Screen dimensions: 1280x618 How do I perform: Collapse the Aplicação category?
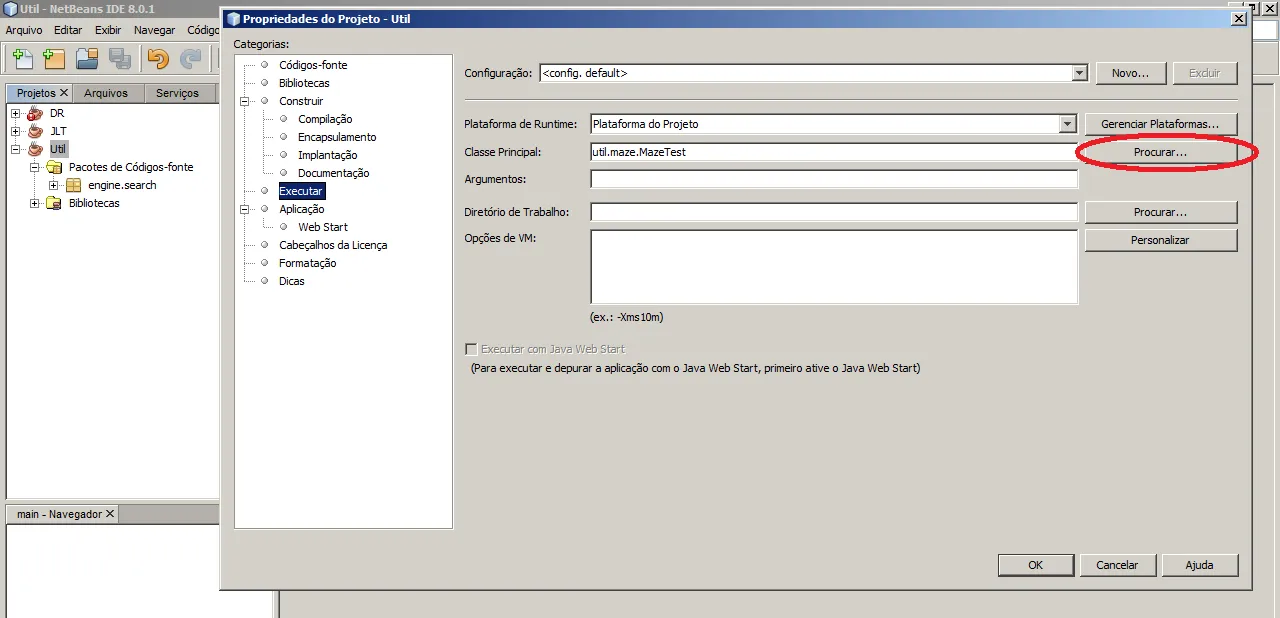pos(245,209)
